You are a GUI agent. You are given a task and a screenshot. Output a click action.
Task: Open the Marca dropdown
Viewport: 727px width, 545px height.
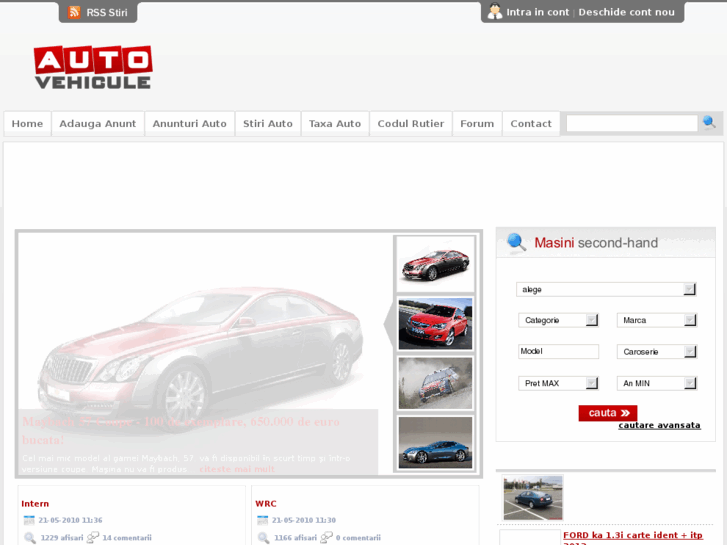pos(657,320)
